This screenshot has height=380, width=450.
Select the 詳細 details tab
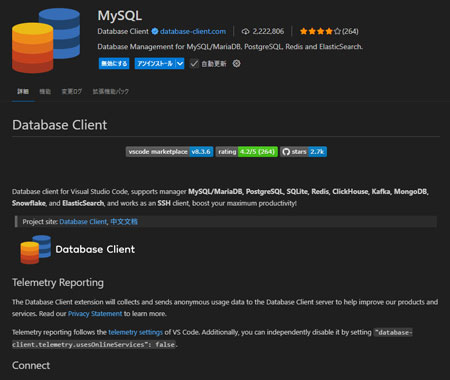click(23, 91)
